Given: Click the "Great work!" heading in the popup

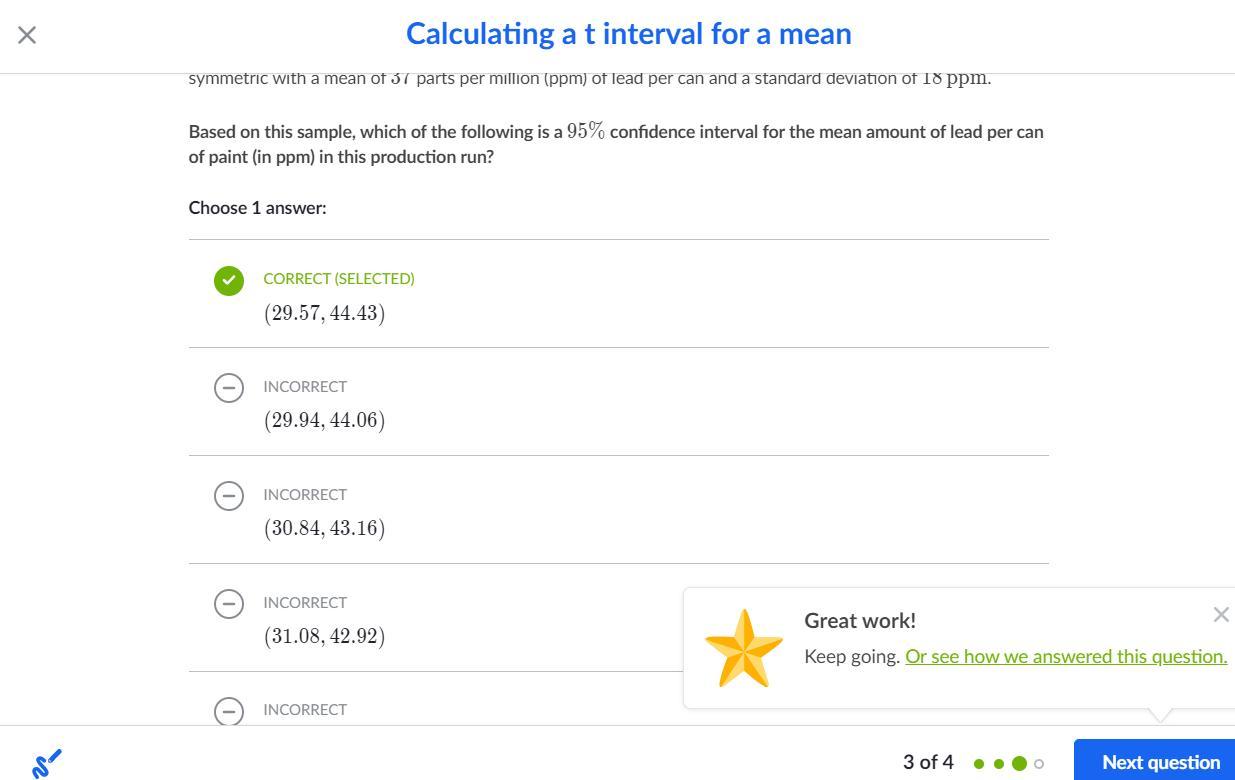Looking at the screenshot, I should click(860, 620).
